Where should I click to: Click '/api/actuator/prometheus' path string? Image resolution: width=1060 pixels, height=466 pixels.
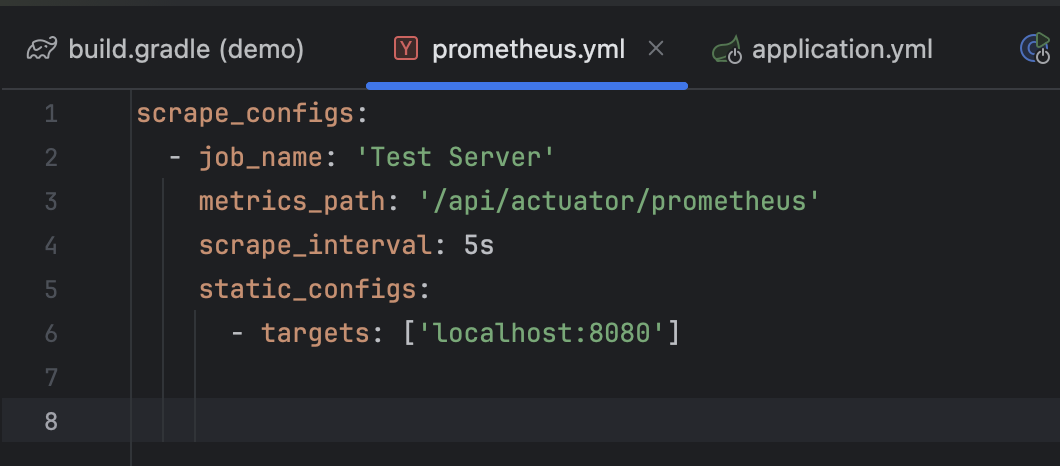click(620, 202)
